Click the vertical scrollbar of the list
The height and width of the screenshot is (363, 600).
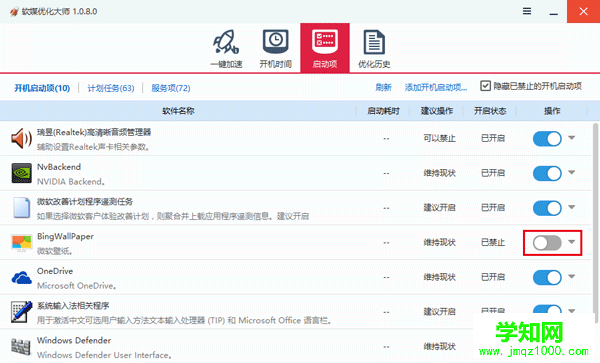[595, 223]
